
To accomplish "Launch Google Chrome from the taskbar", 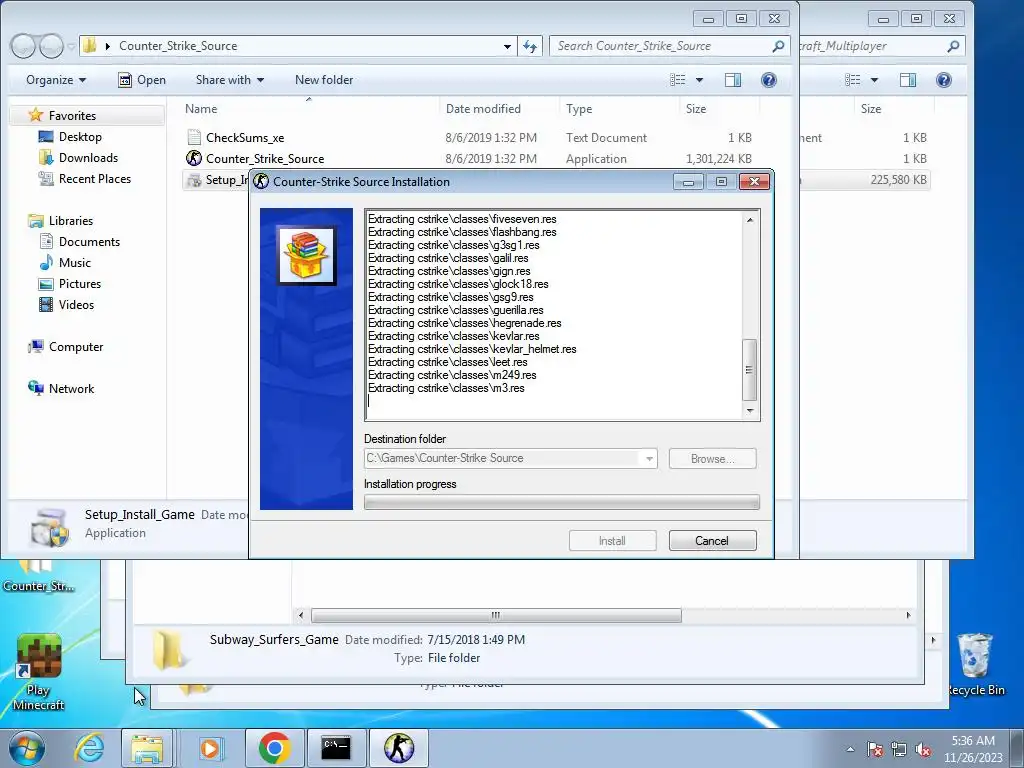I will tap(274, 748).
